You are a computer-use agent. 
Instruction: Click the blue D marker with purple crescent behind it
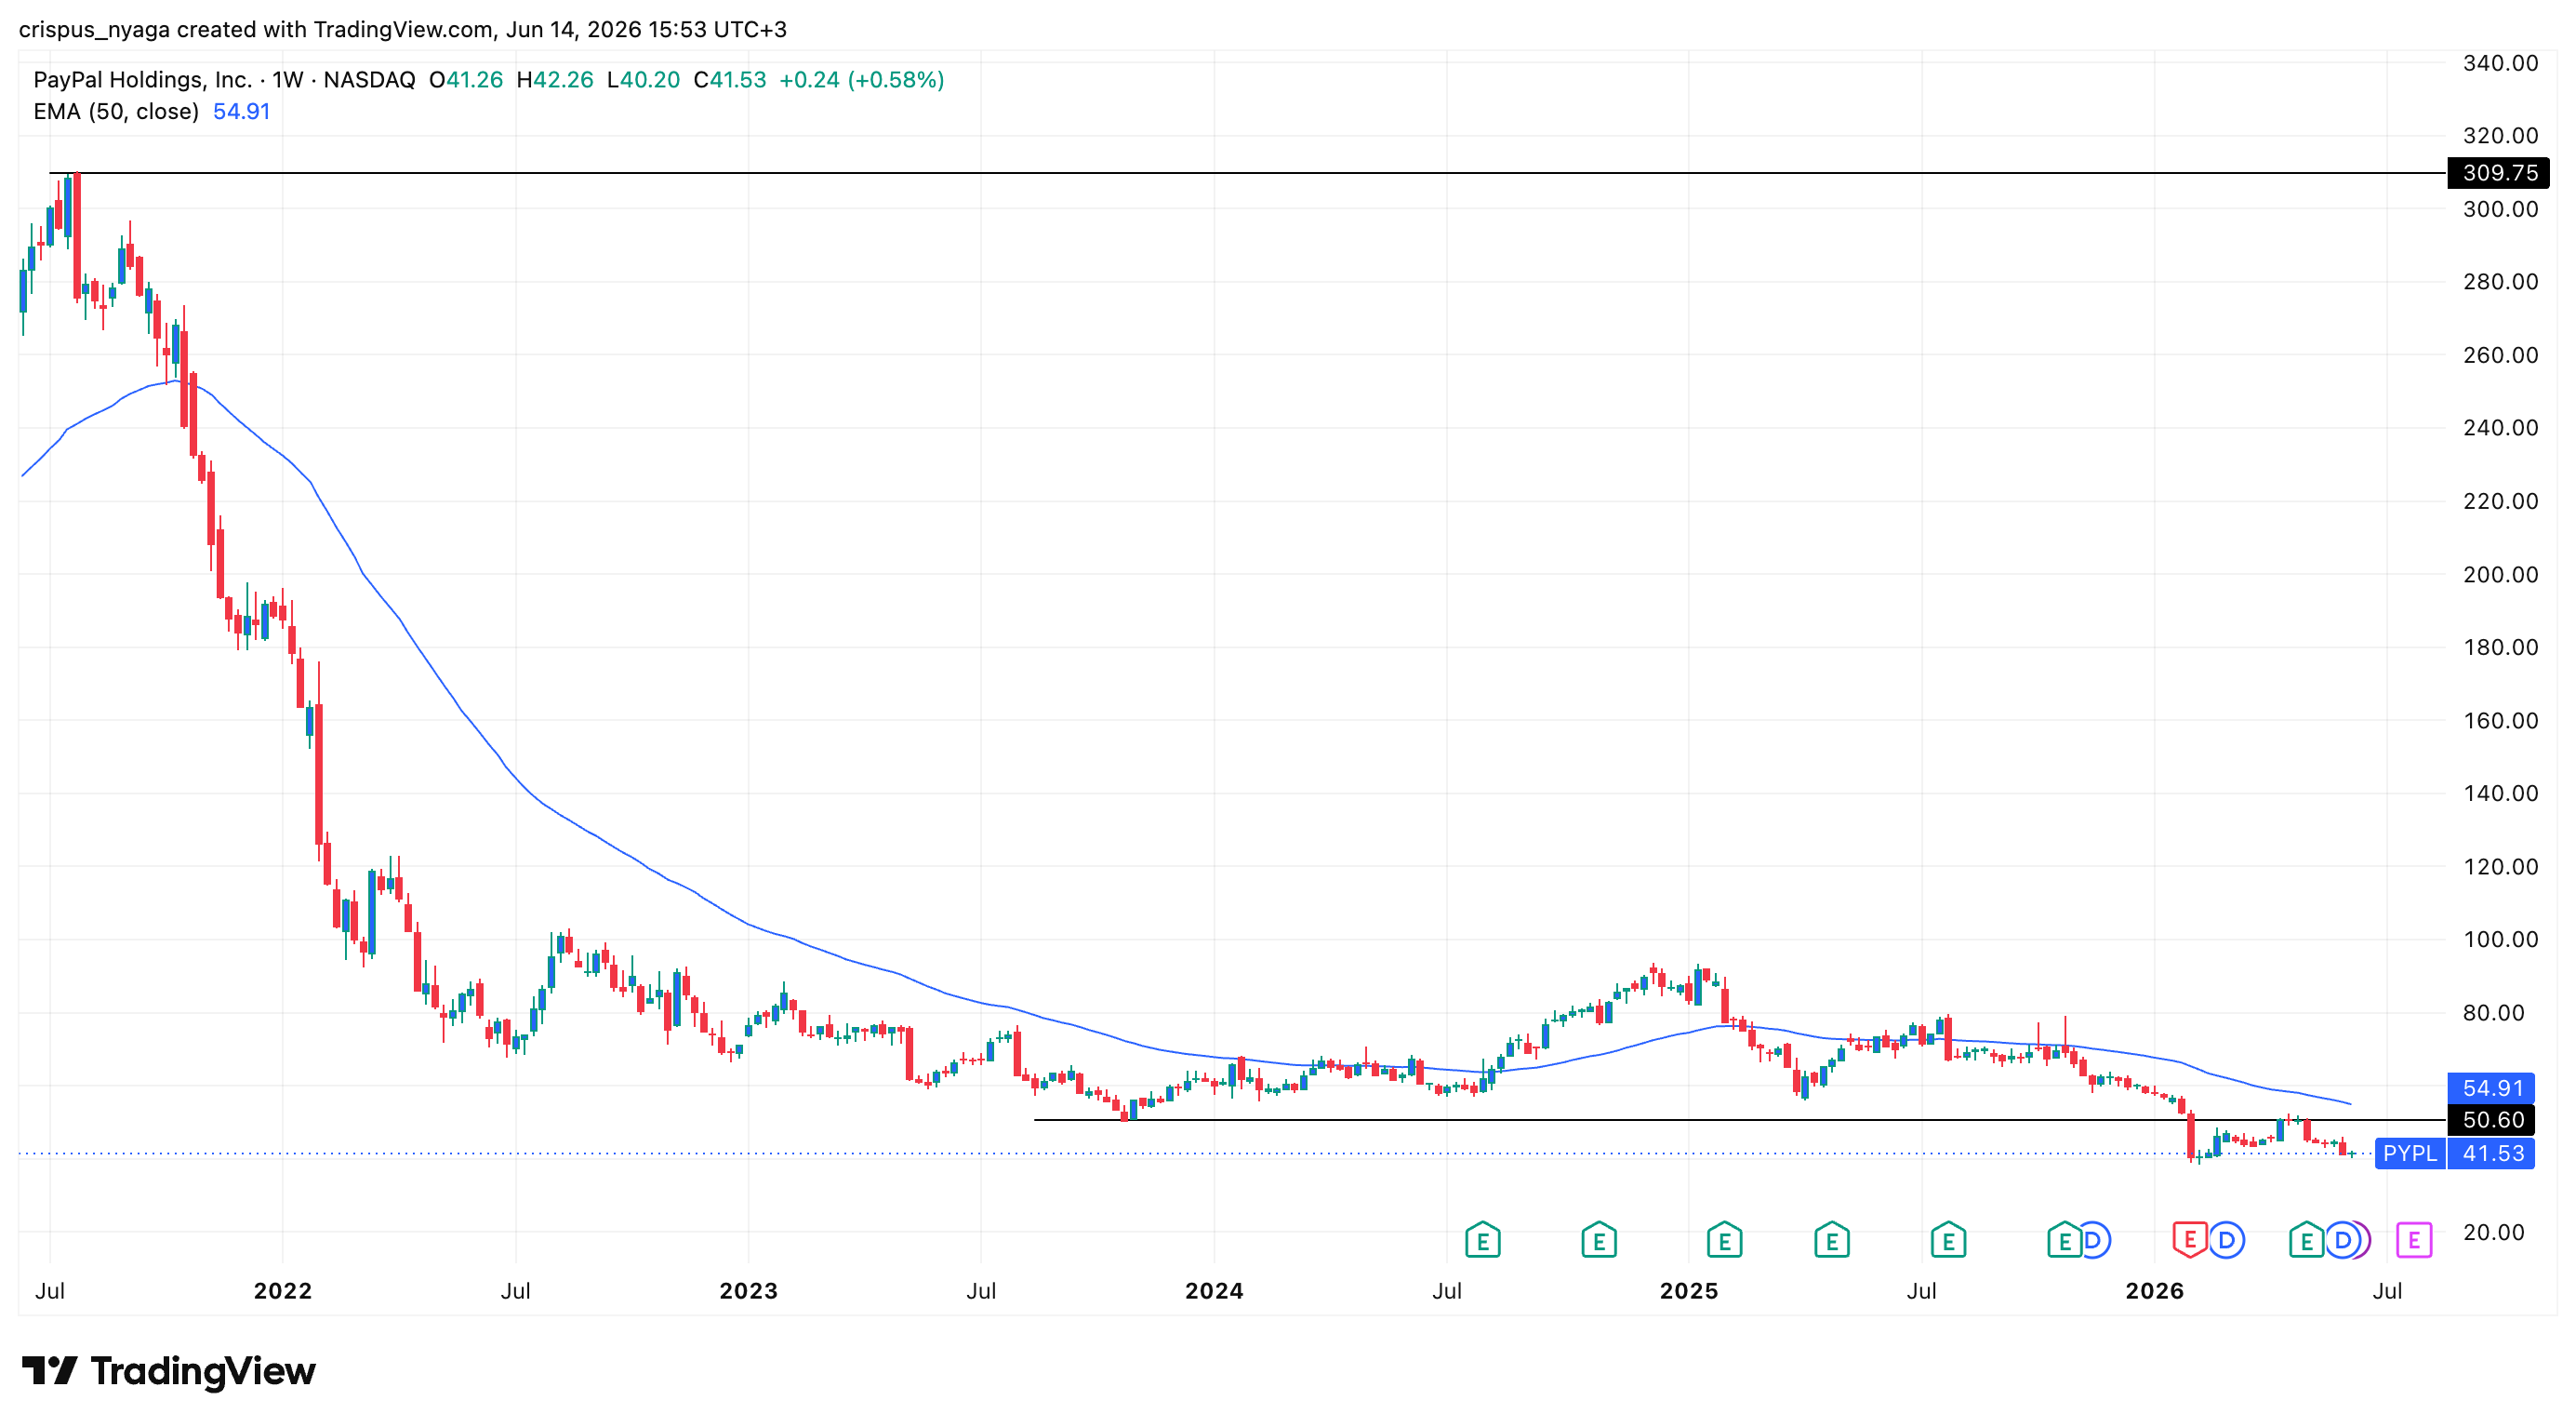coord(2343,1240)
